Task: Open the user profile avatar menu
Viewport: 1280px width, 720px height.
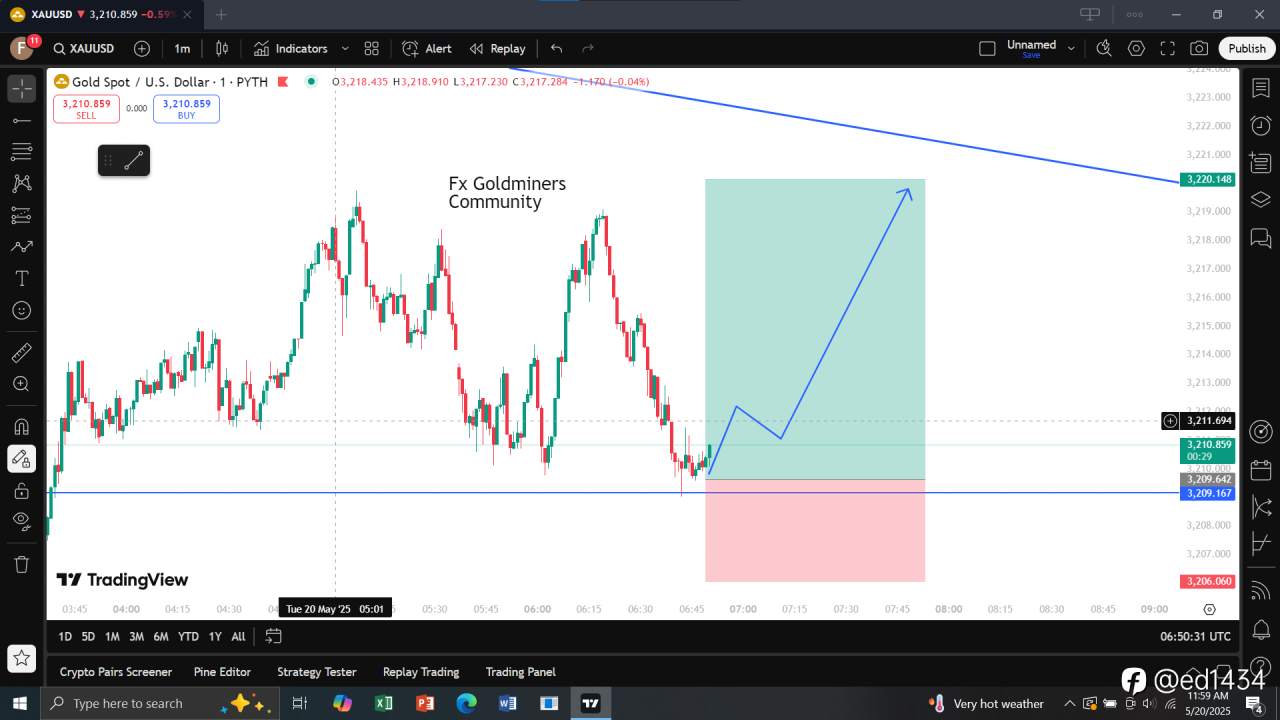Action: tap(21, 48)
